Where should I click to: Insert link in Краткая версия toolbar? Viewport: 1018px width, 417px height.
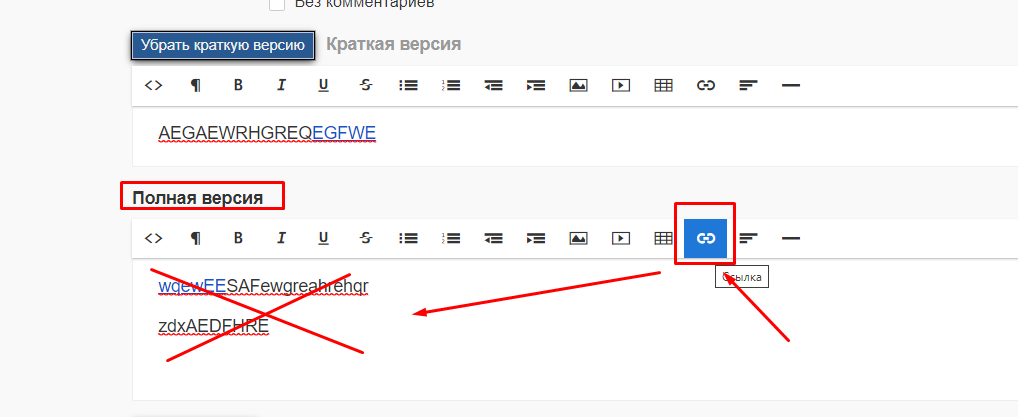(x=706, y=85)
